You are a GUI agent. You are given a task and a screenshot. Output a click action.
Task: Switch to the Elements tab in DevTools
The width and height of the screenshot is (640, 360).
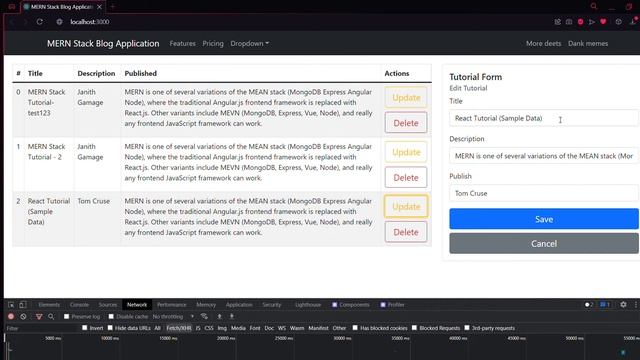click(49, 304)
